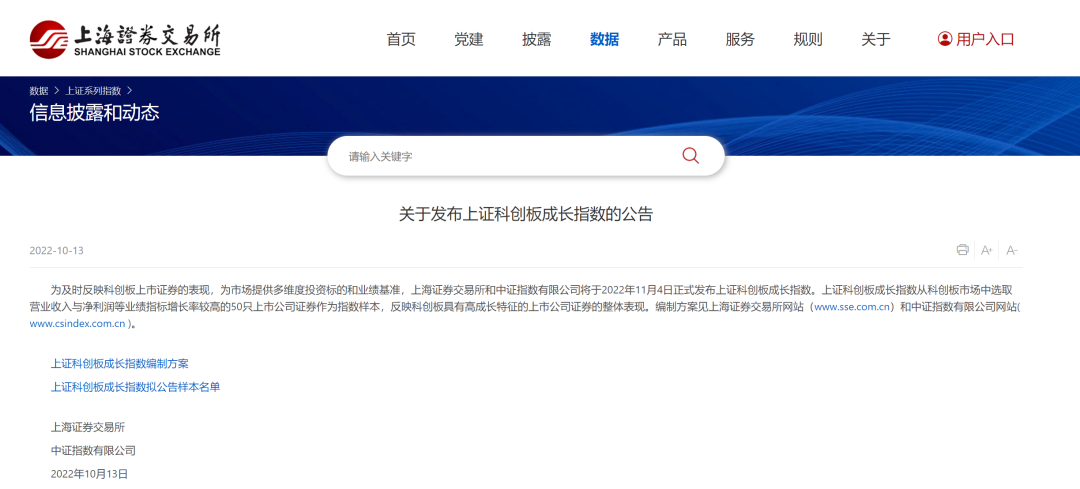Viewport: 1080px width, 489px height.
Task: Click the 信息披露和动态 page heading
Action: click(x=94, y=112)
